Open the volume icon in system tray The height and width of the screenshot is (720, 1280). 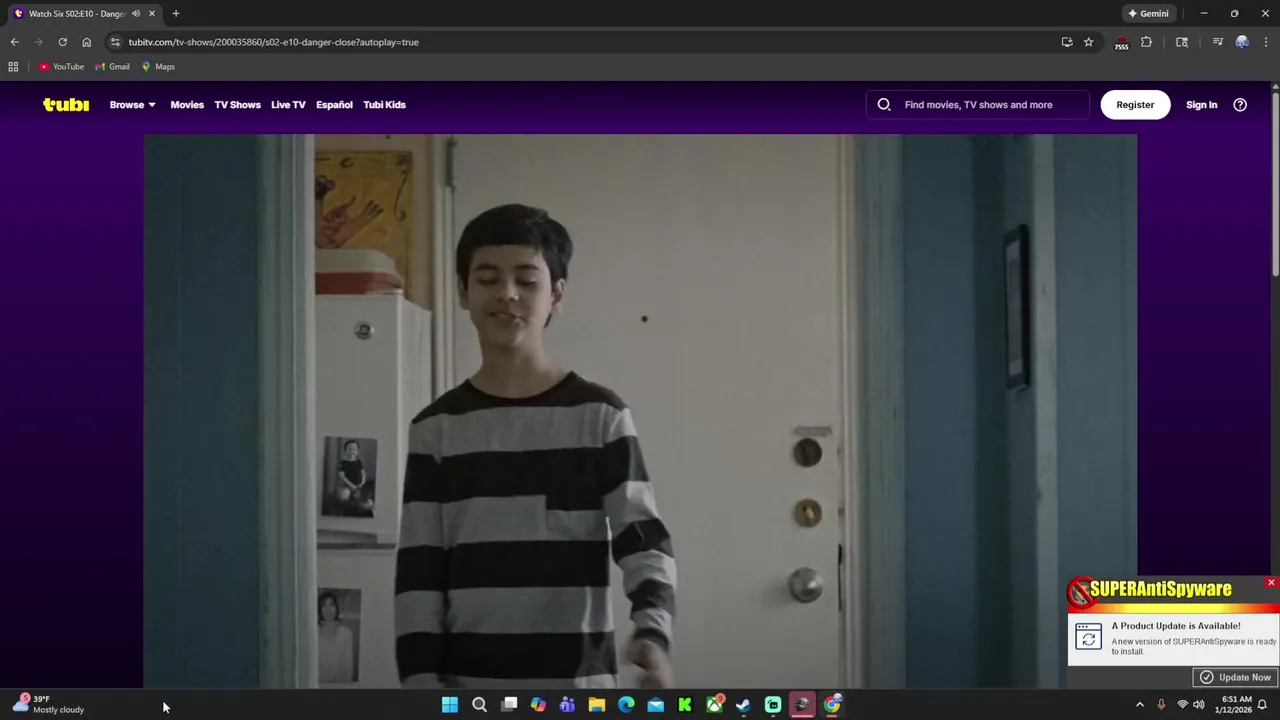pyautogui.click(x=1198, y=705)
